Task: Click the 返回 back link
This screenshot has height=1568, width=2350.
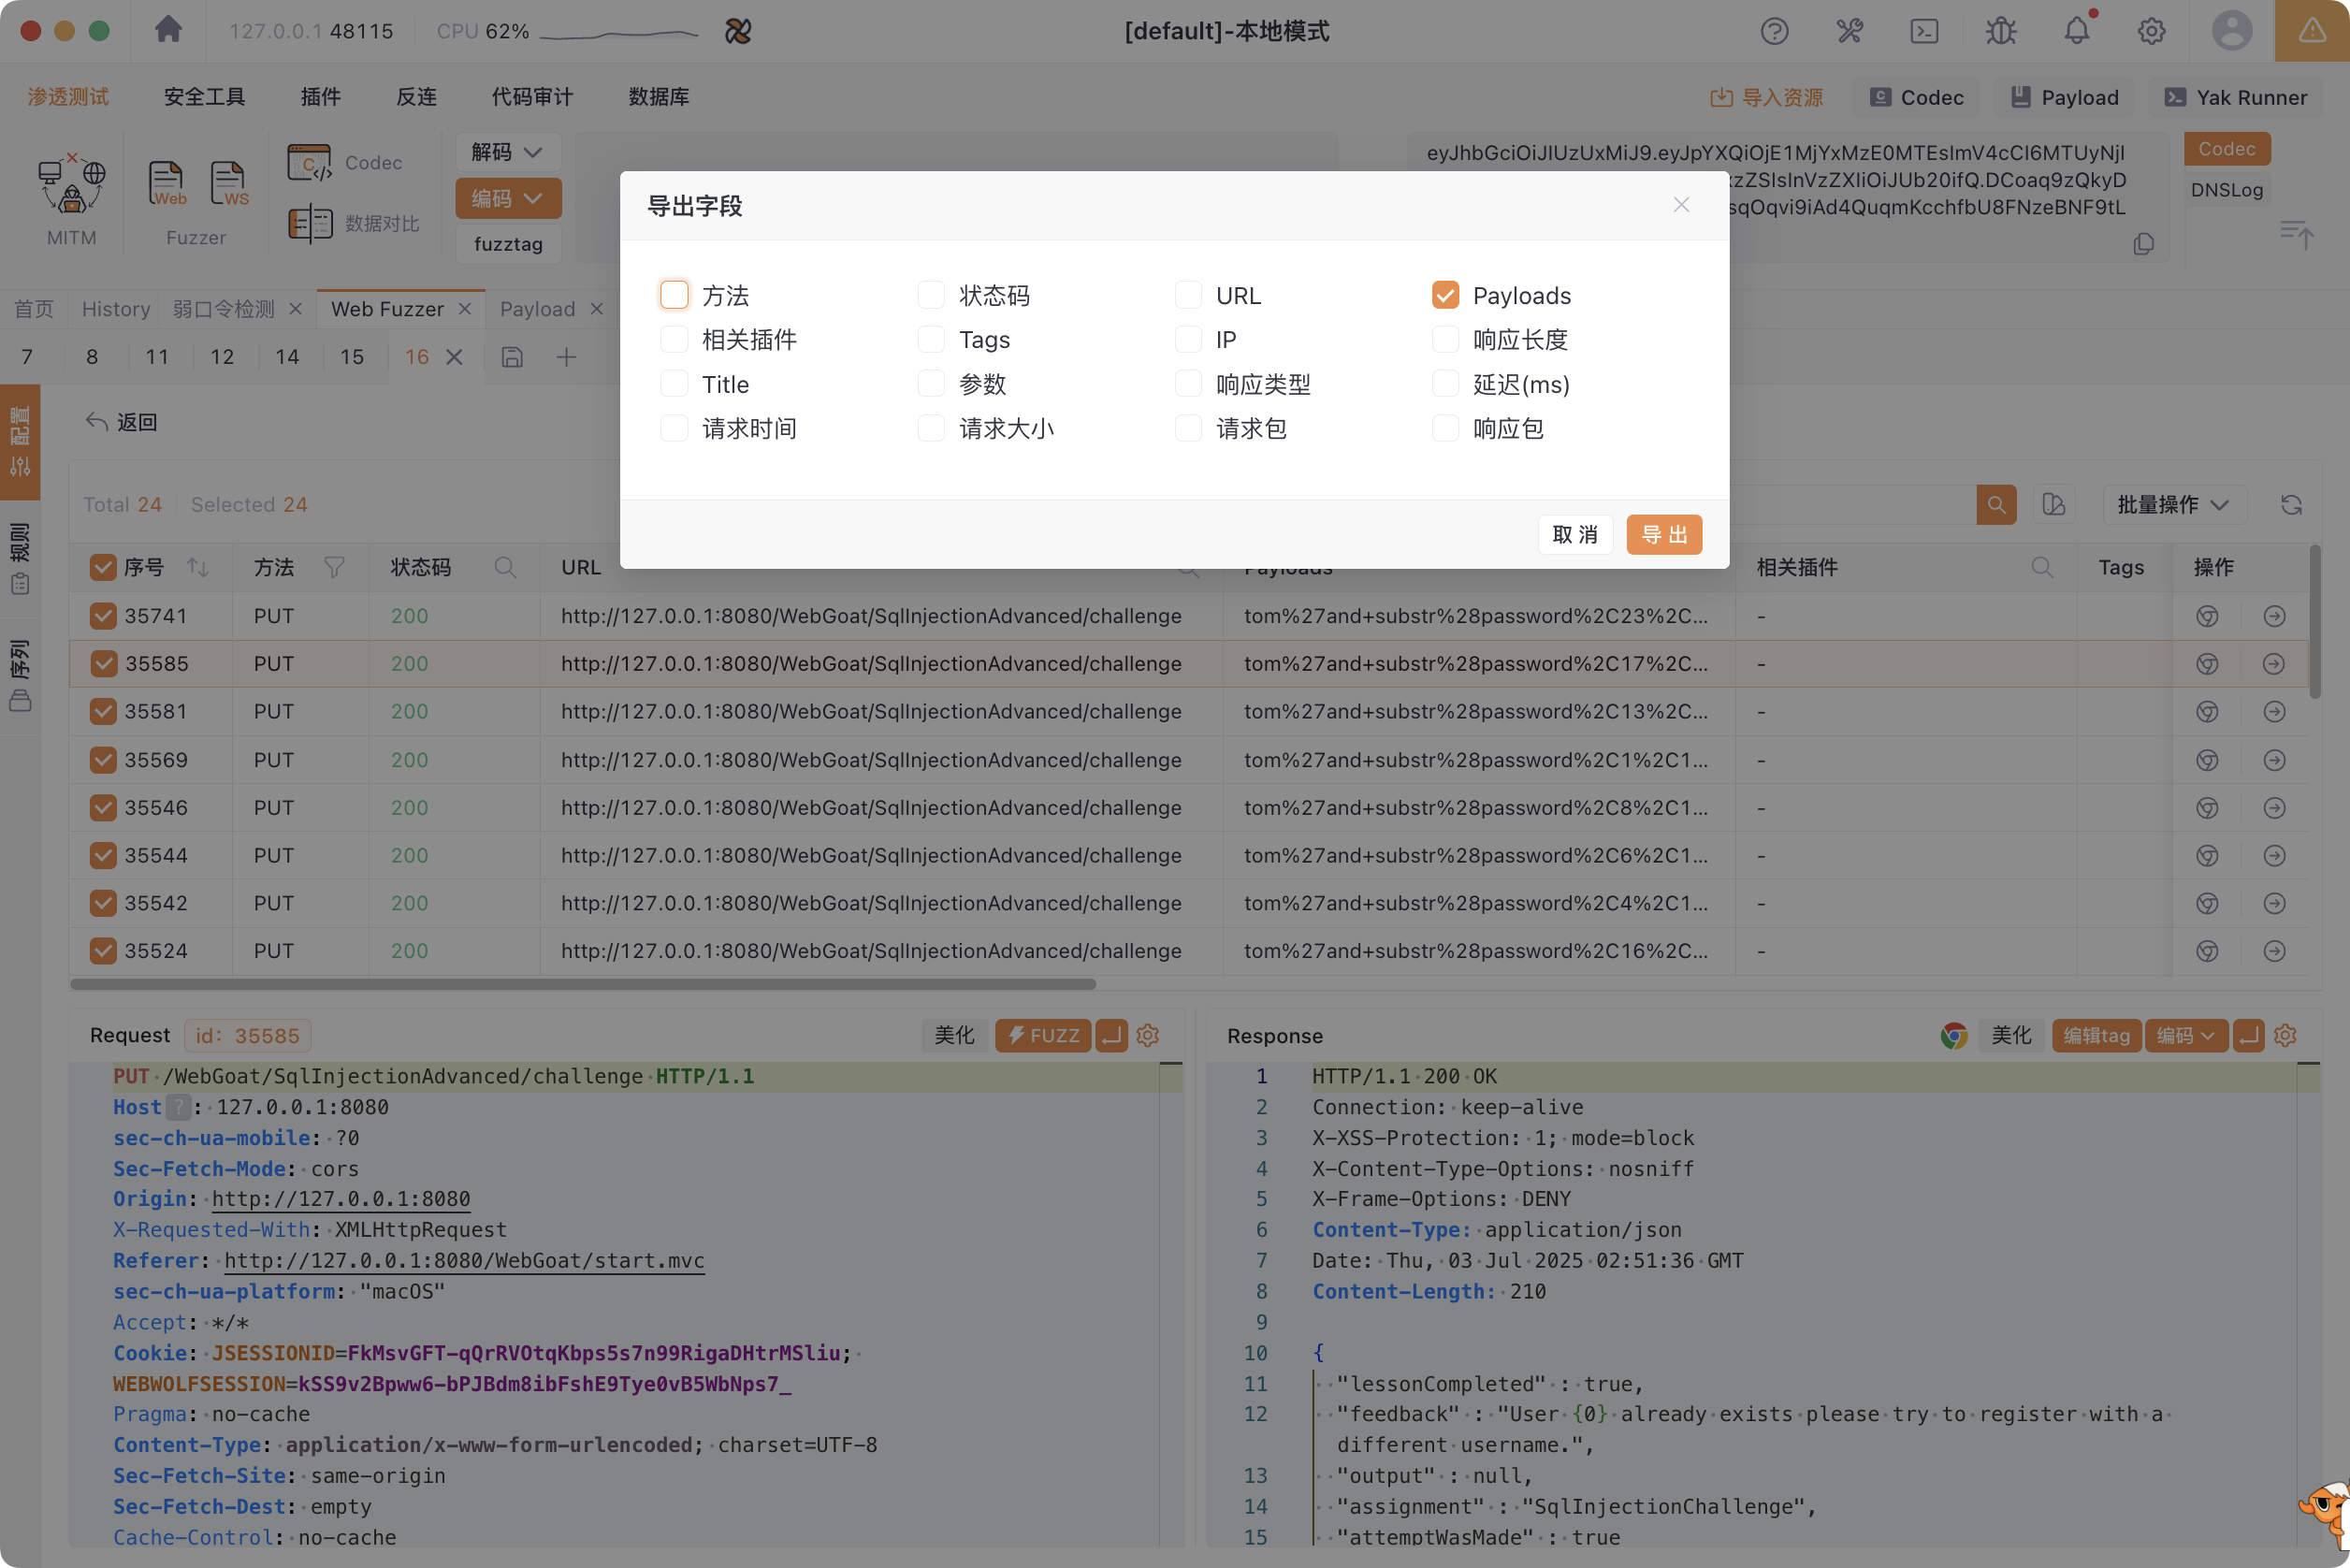Action: (122, 422)
